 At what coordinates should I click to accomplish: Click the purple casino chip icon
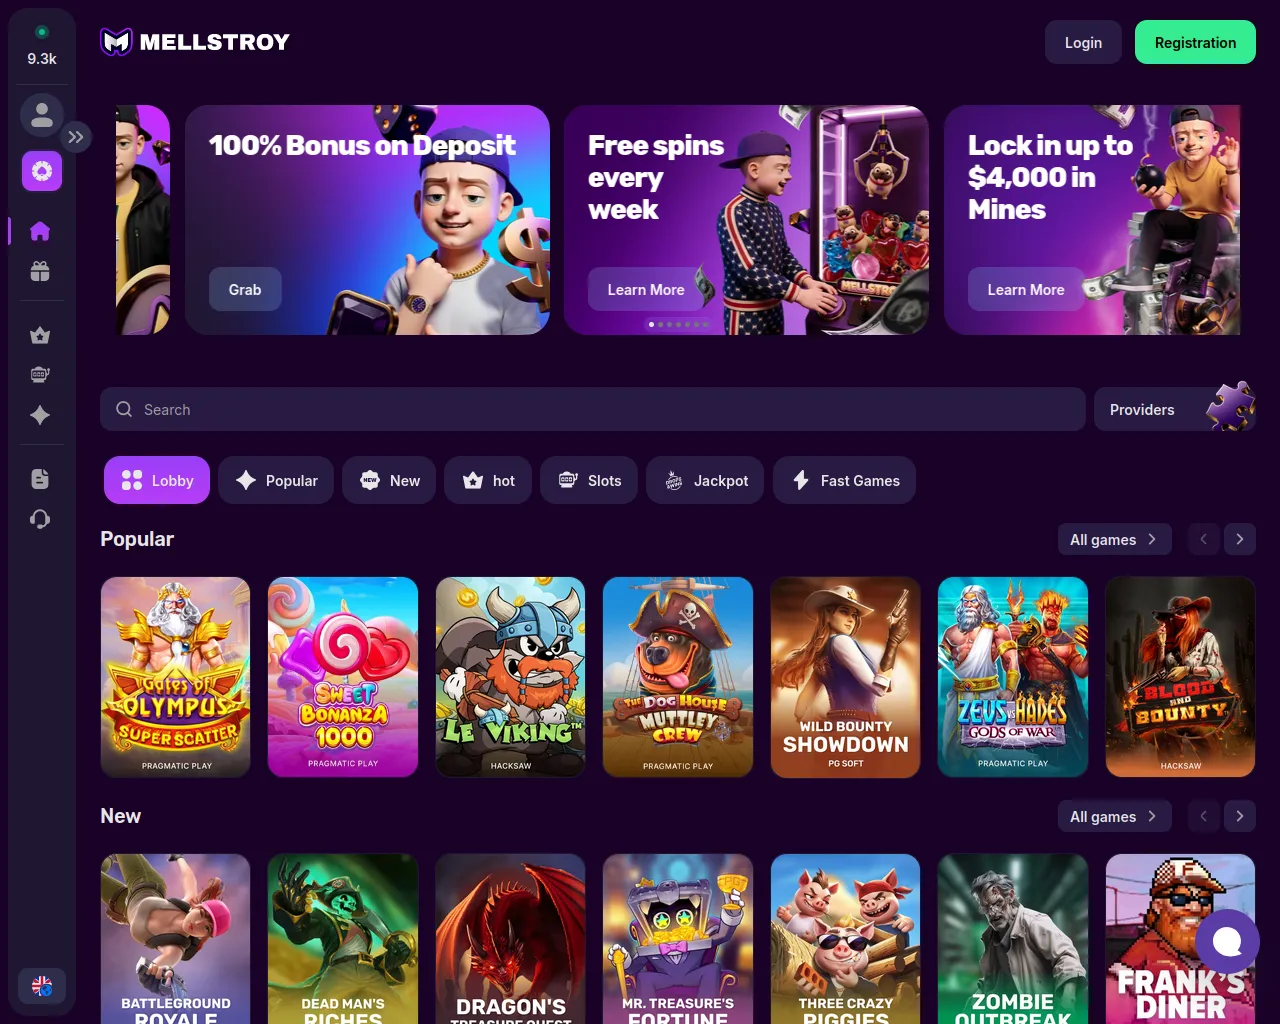[42, 172]
